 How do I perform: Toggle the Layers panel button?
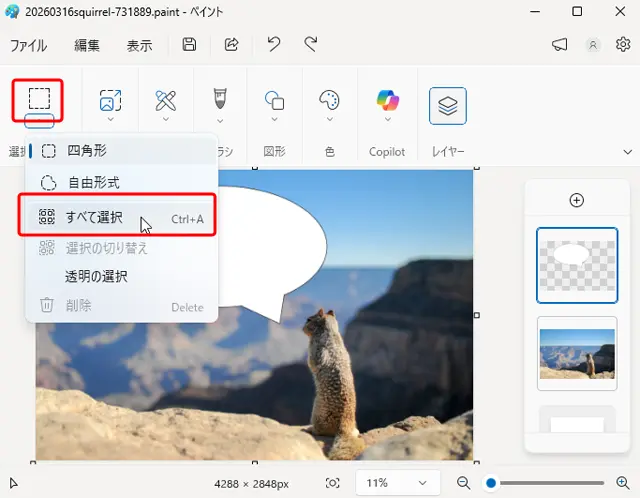point(448,106)
